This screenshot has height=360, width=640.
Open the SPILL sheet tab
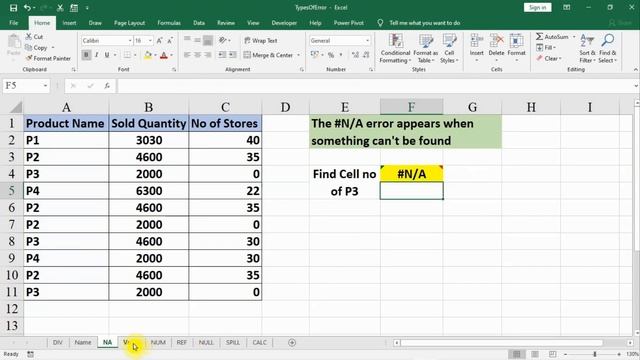(x=233, y=342)
